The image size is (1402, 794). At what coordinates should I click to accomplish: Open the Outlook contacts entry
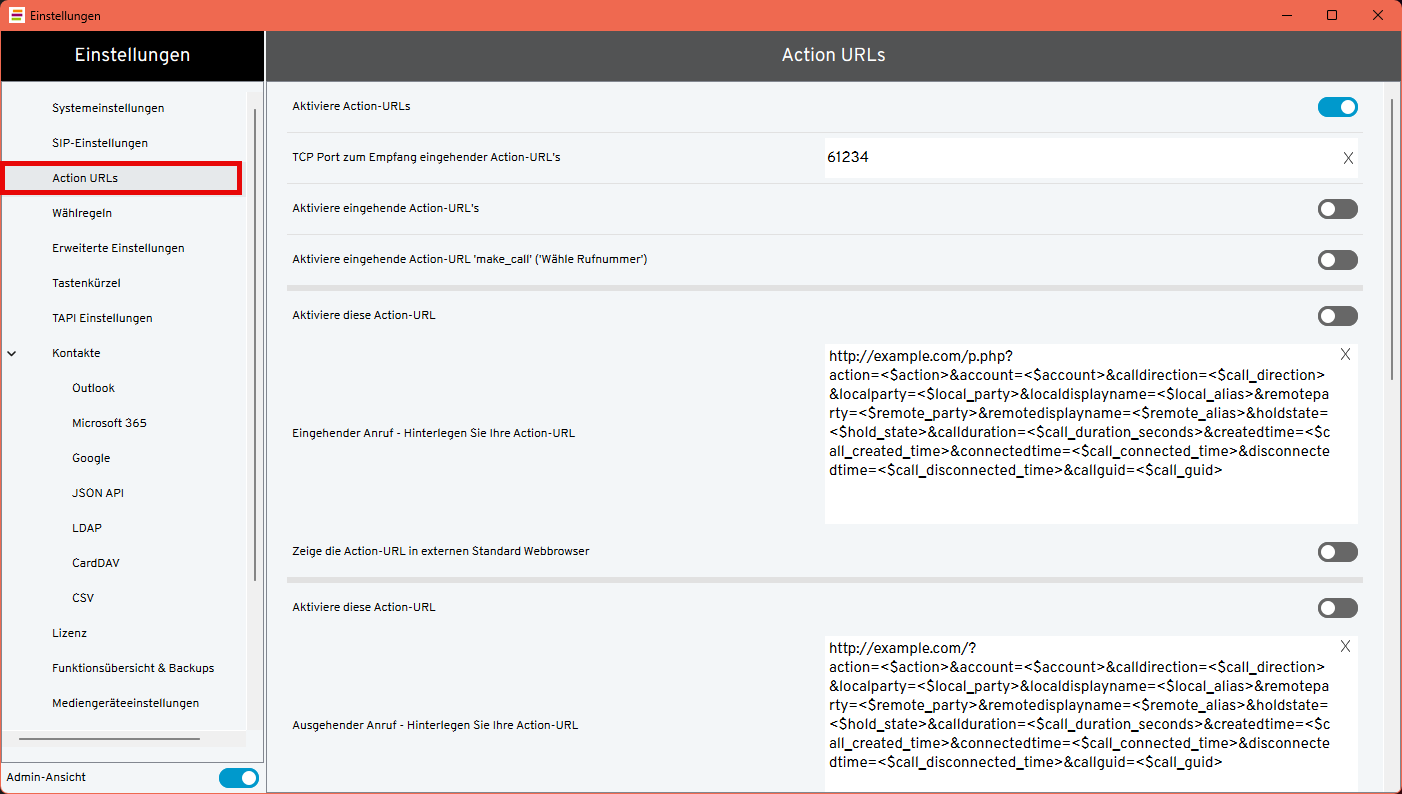click(x=93, y=388)
